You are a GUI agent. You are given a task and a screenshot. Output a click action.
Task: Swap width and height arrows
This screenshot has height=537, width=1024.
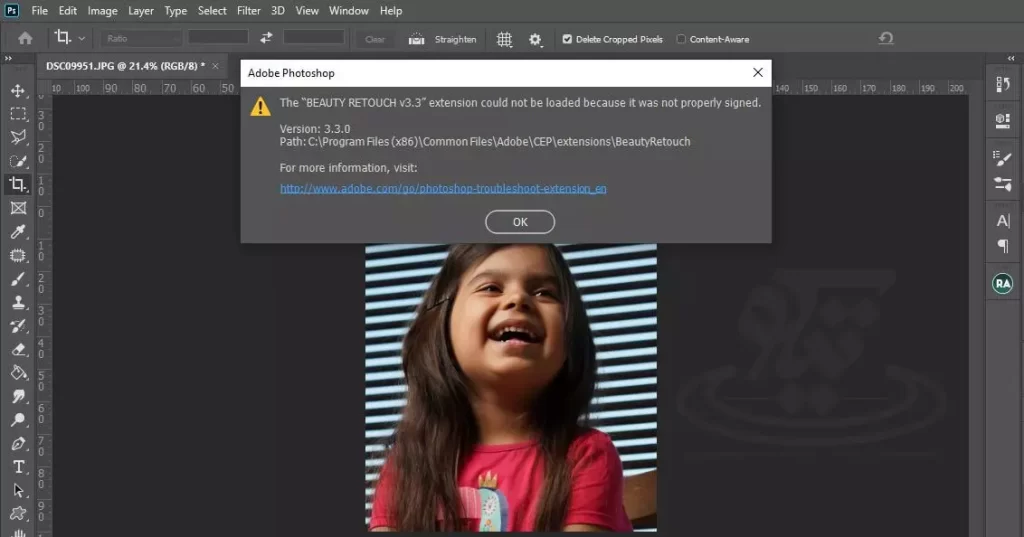pyautogui.click(x=266, y=38)
